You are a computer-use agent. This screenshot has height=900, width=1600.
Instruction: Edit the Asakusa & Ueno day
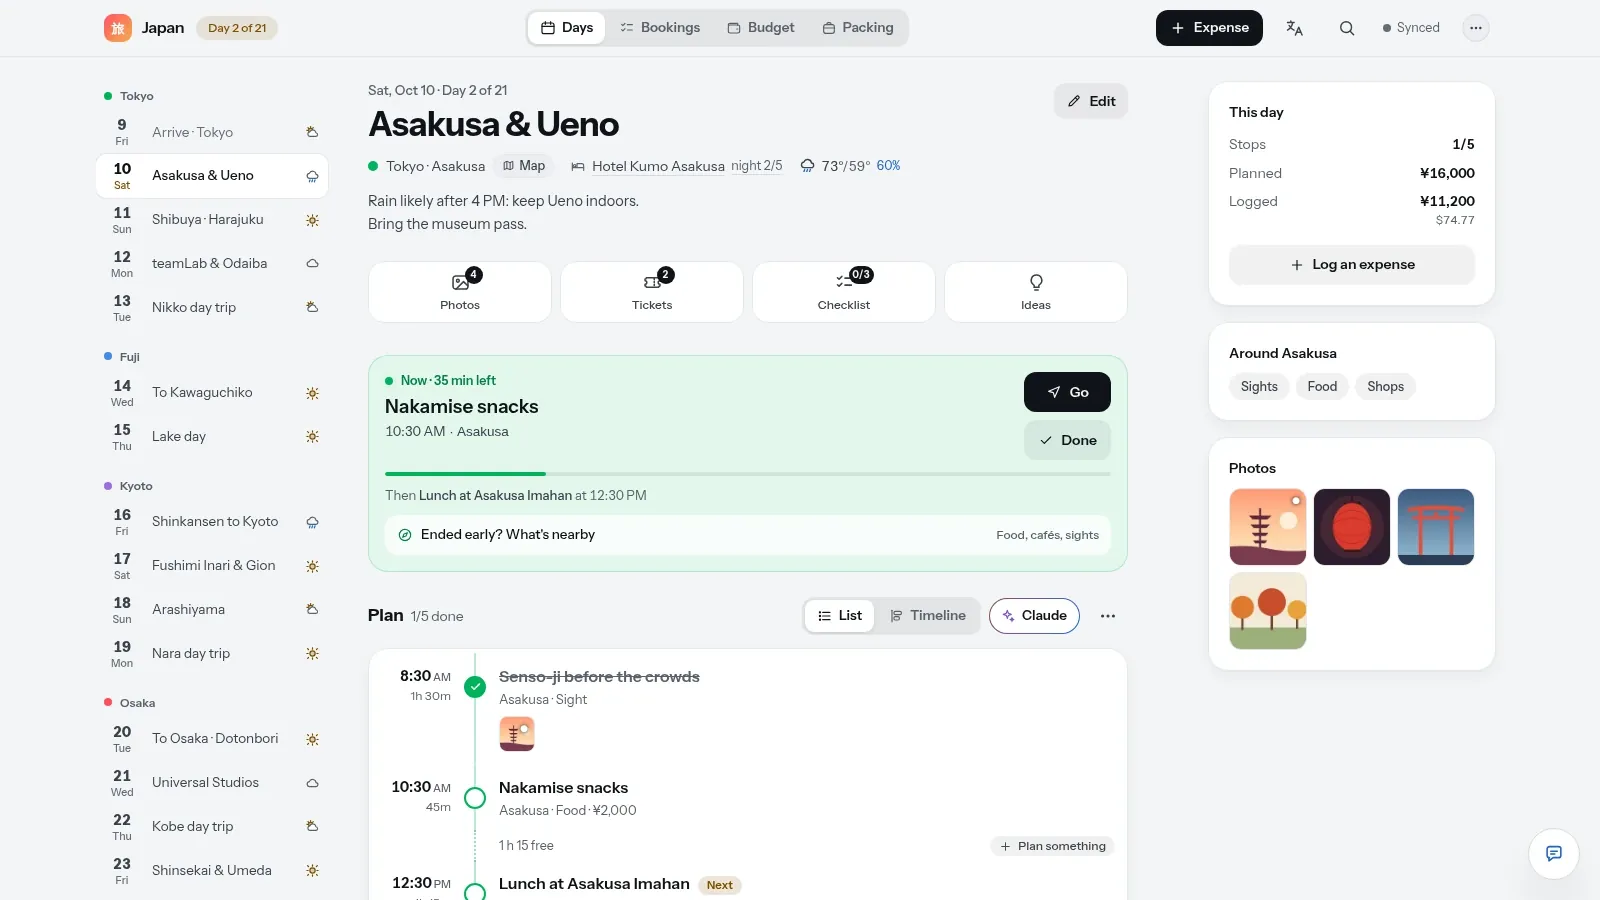(x=1091, y=101)
